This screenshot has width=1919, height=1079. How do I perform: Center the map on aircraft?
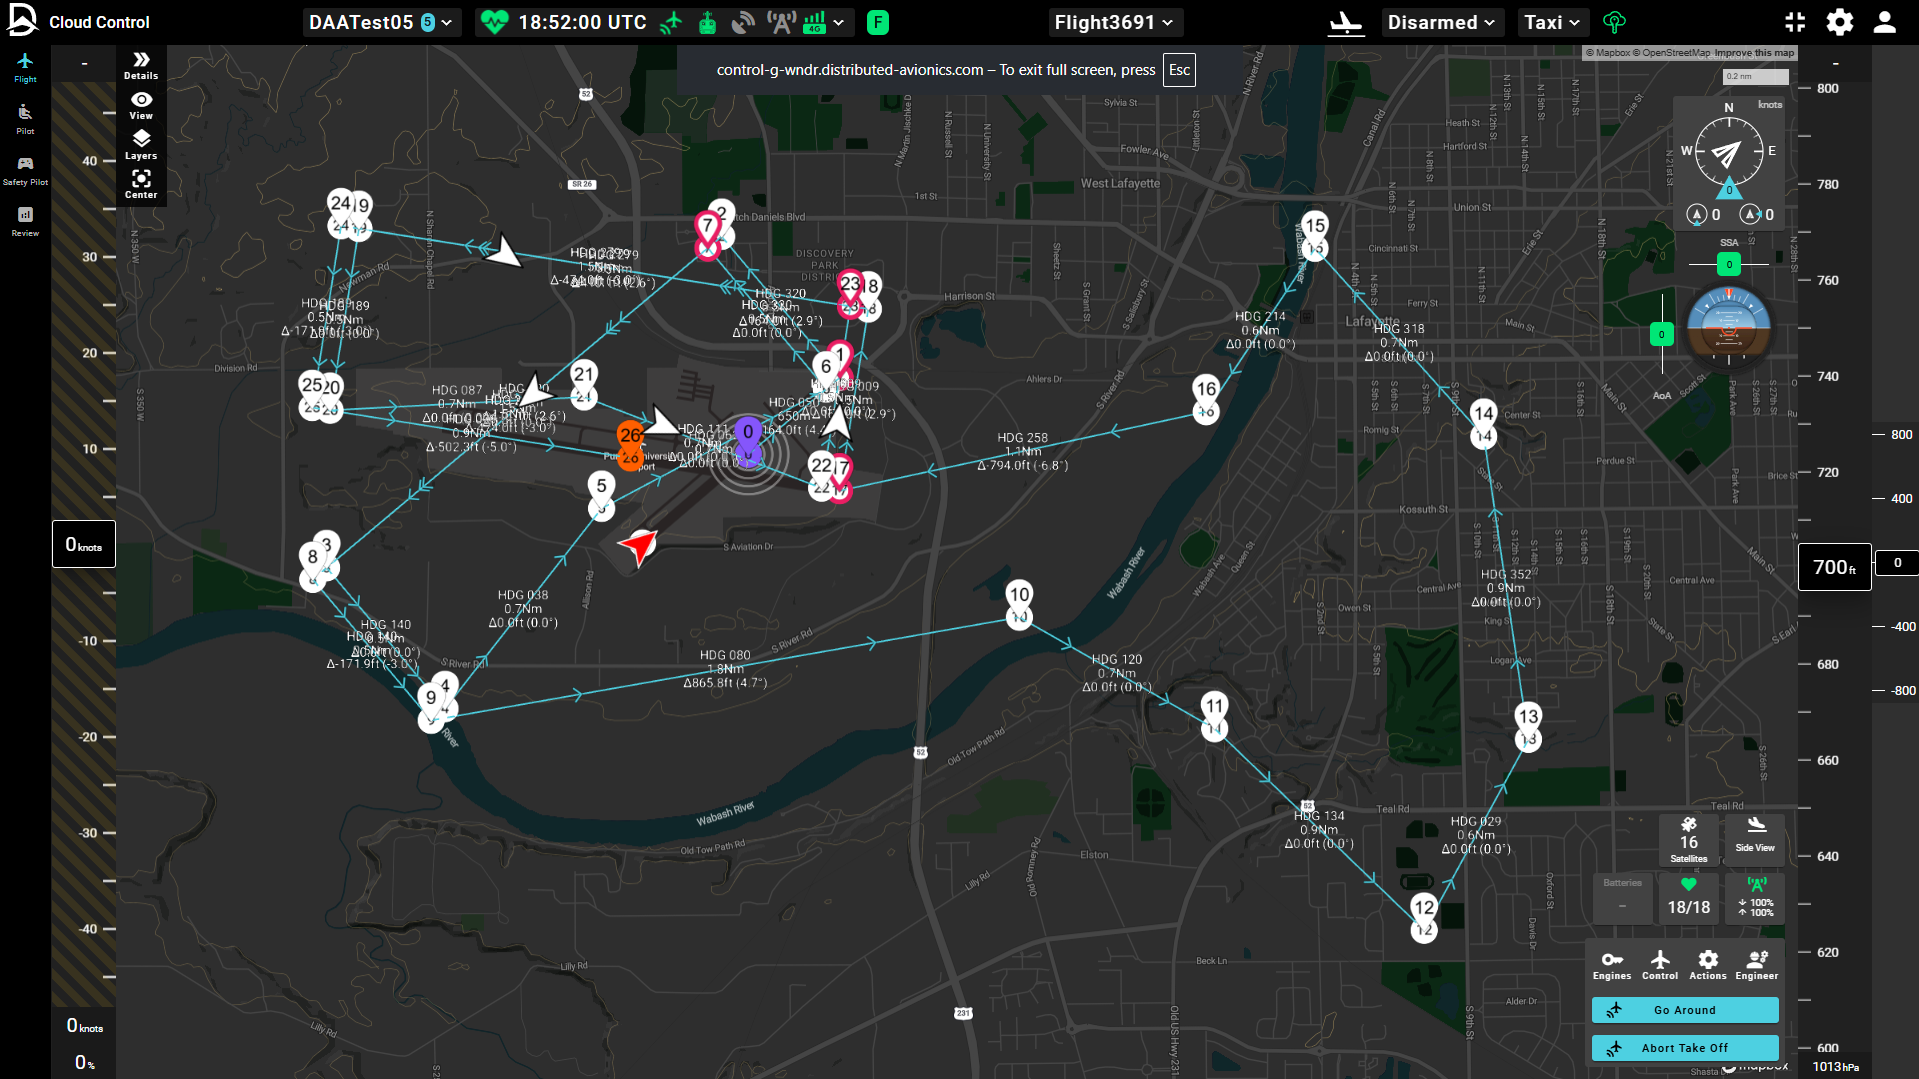[x=141, y=184]
